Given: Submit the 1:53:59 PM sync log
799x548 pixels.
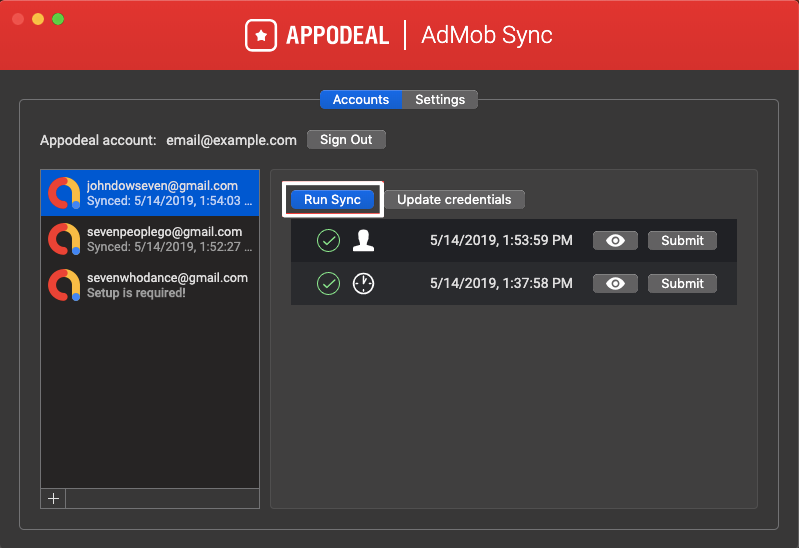Looking at the screenshot, I should tap(682, 241).
